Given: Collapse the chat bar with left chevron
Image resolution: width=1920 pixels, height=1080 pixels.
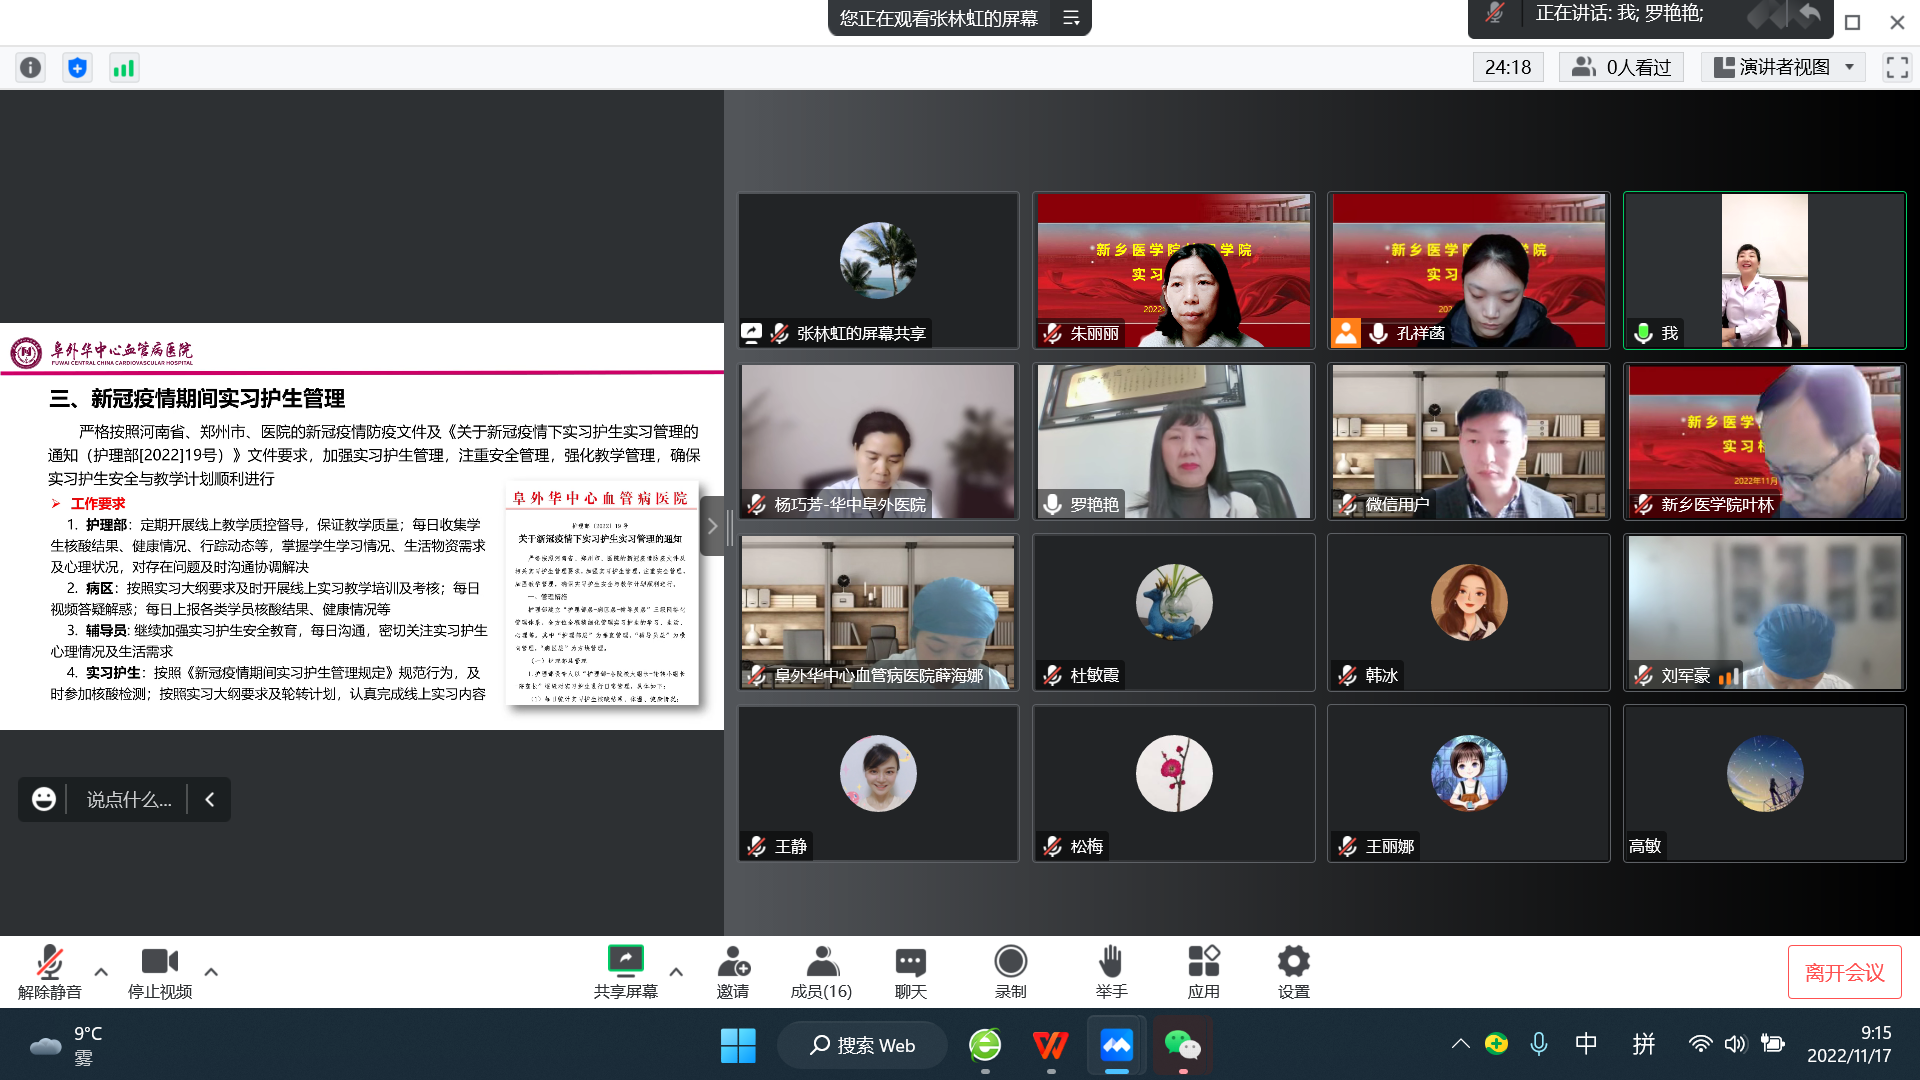Looking at the screenshot, I should coord(210,799).
